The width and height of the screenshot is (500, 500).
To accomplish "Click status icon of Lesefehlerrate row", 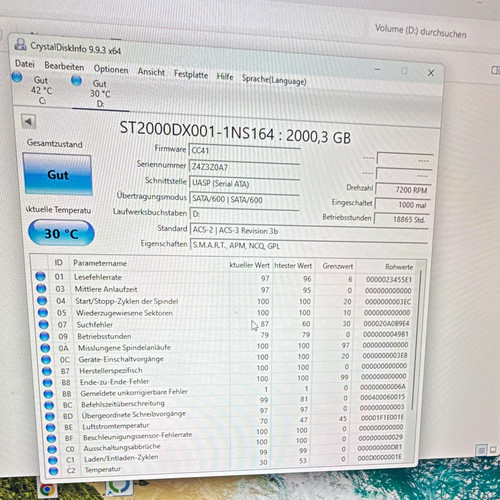I will click(40, 276).
